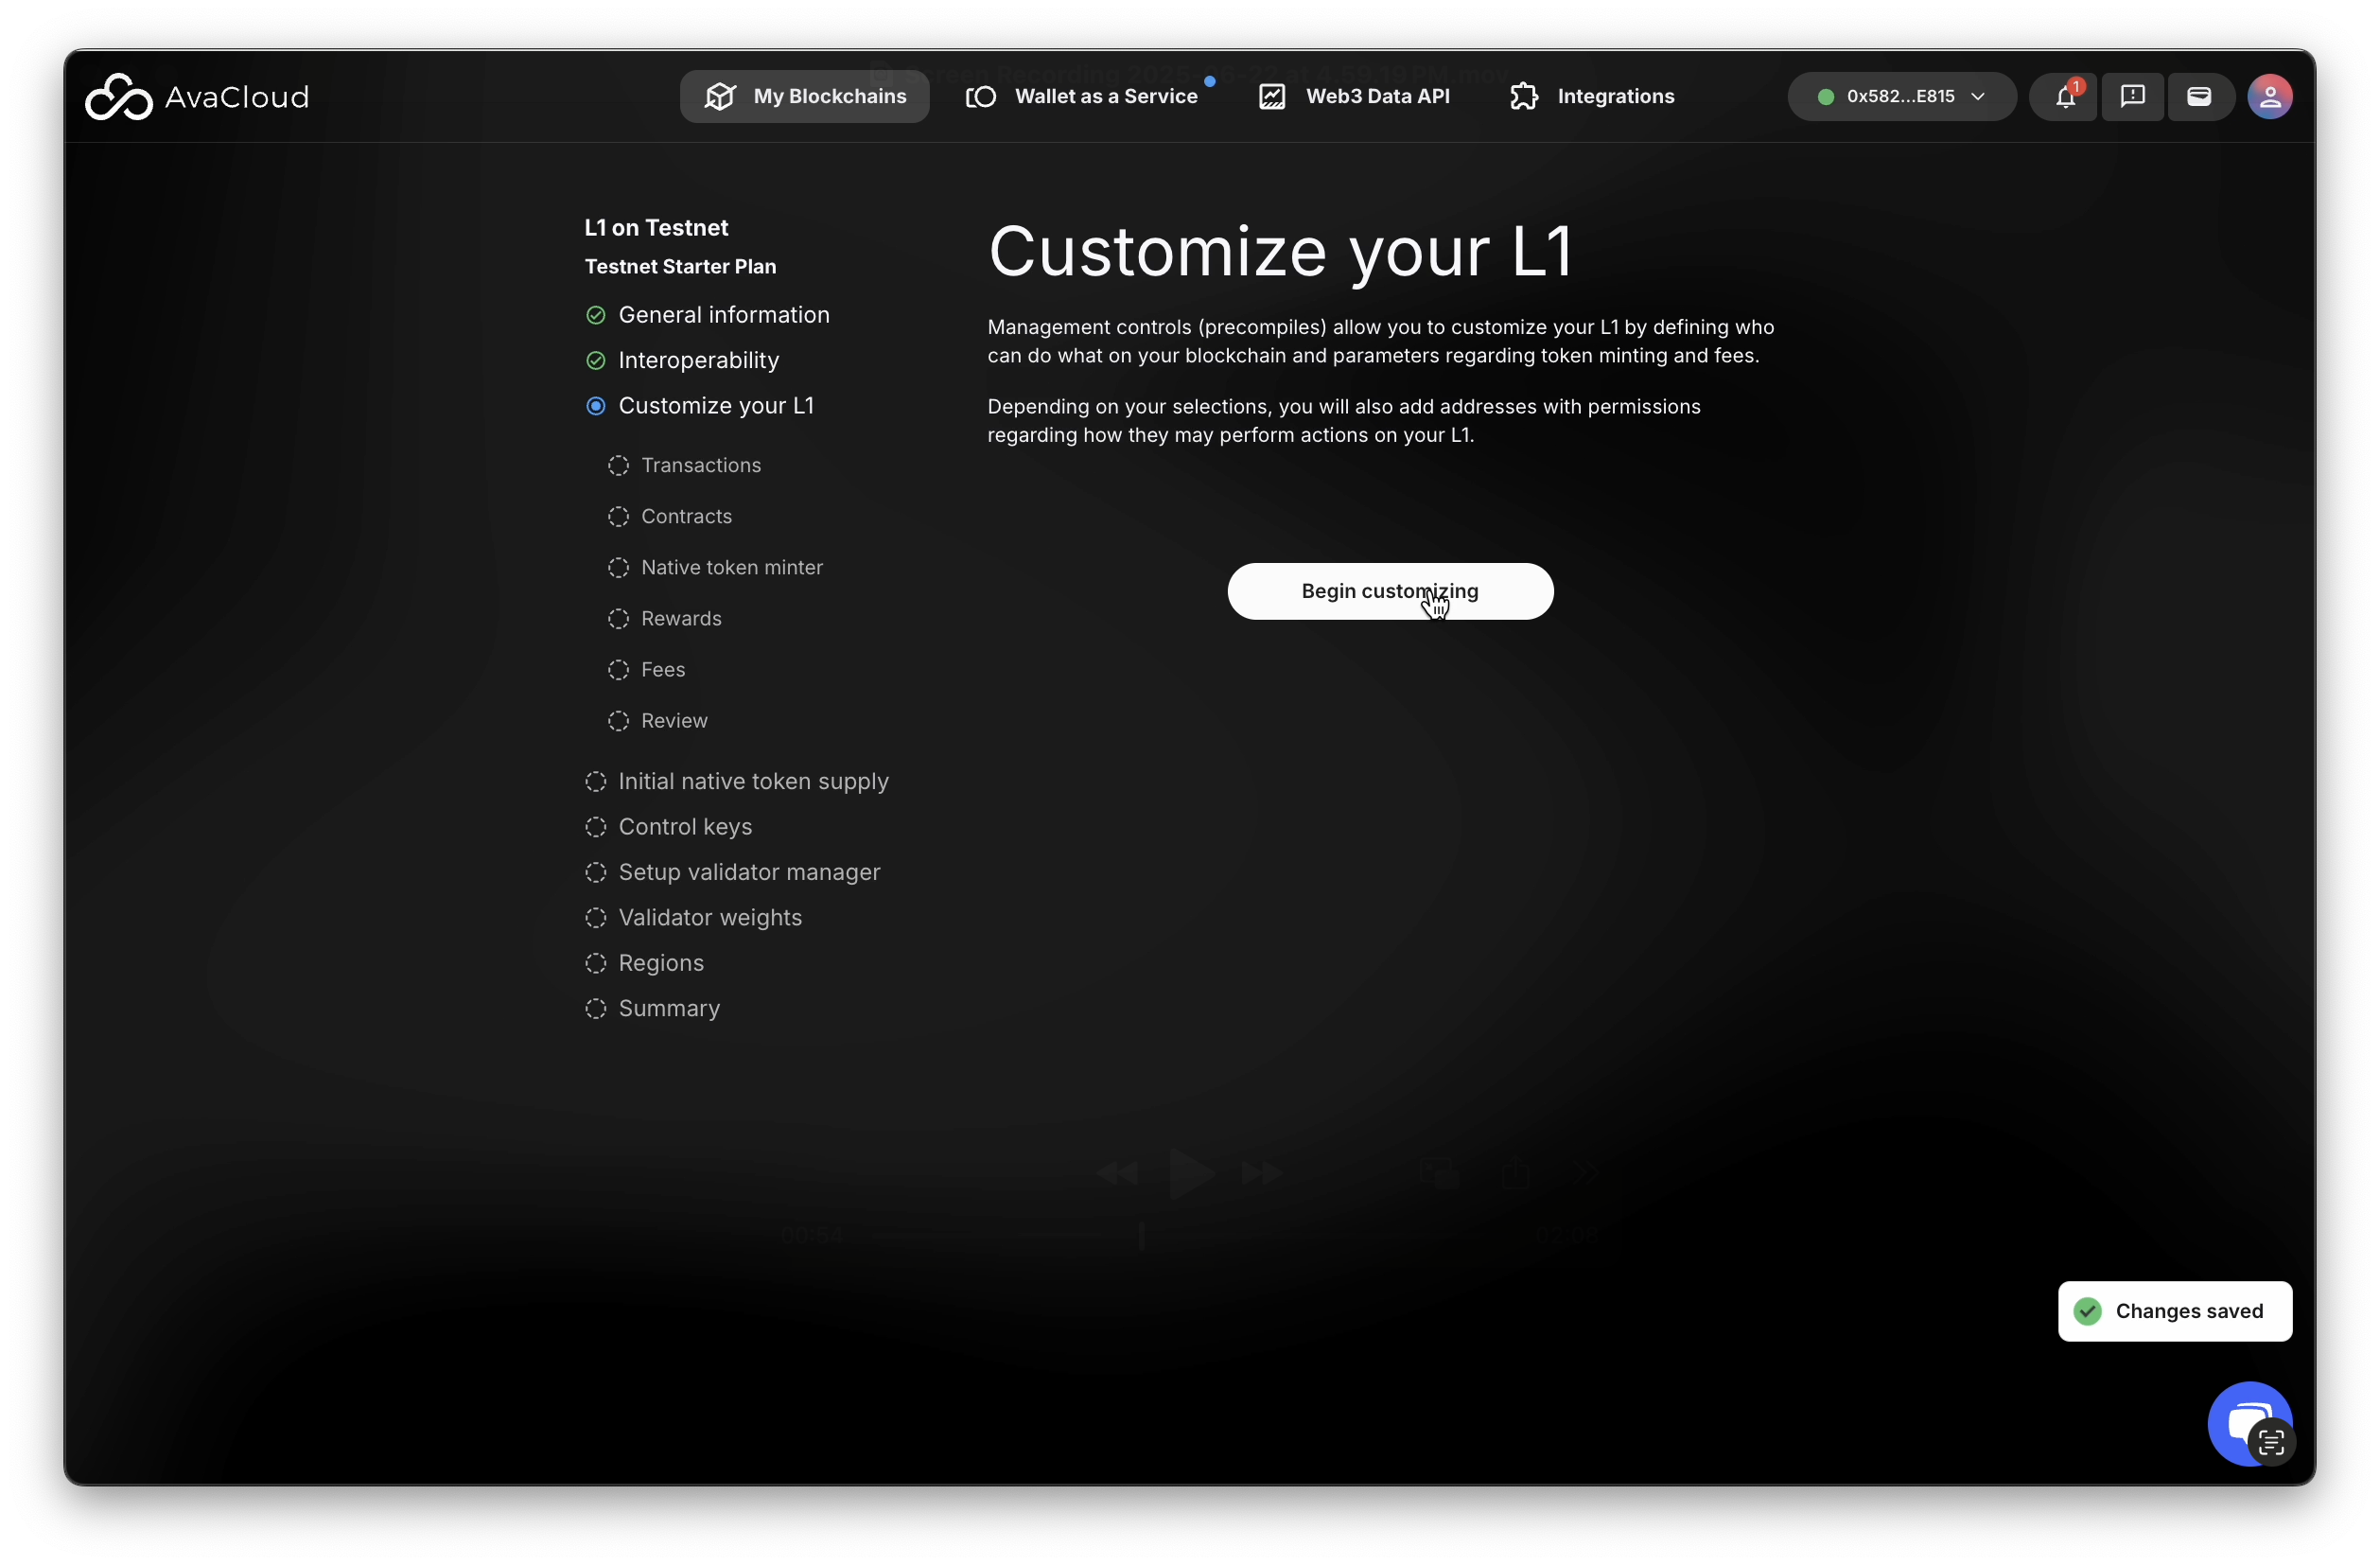Click the Integrations puzzle icon
This screenshot has width=2380, height=1565.
coord(1523,97)
